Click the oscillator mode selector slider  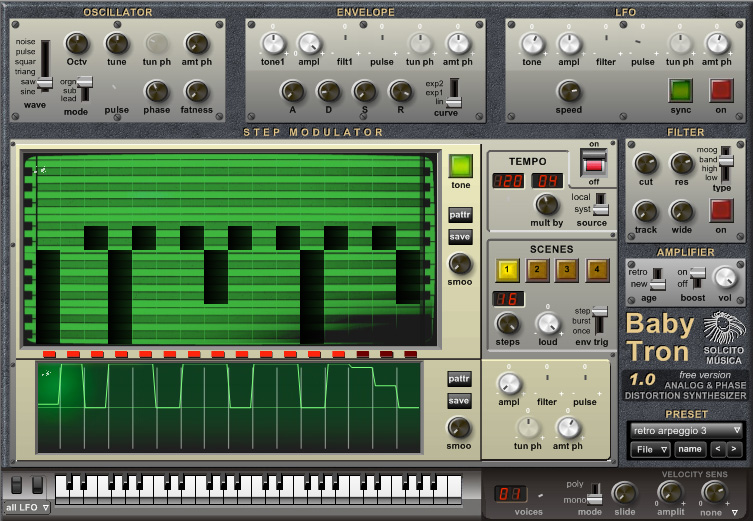pyautogui.click(x=85, y=89)
